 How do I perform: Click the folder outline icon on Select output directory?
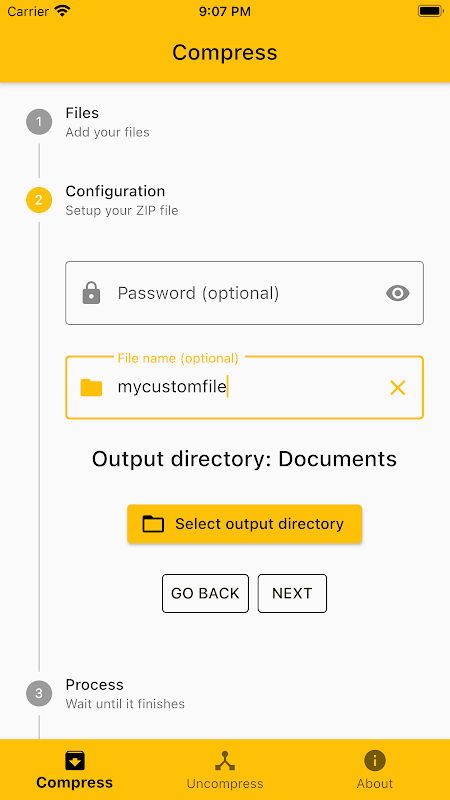(153, 524)
